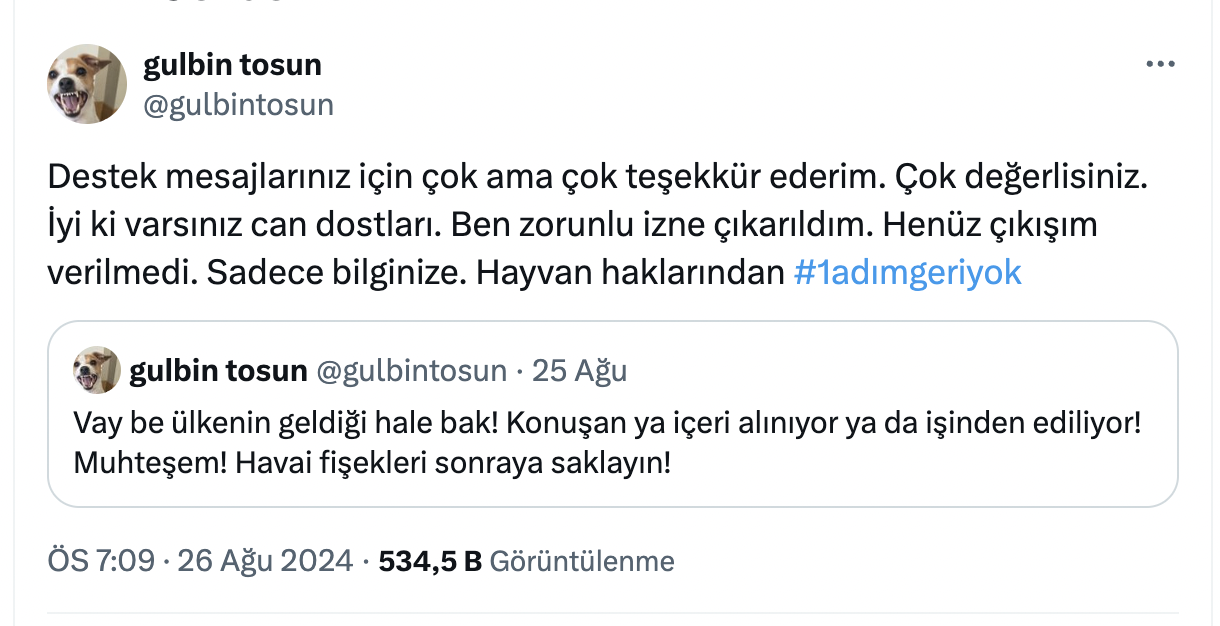Click the 26 Ağu 2024 date

click(265, 561)
